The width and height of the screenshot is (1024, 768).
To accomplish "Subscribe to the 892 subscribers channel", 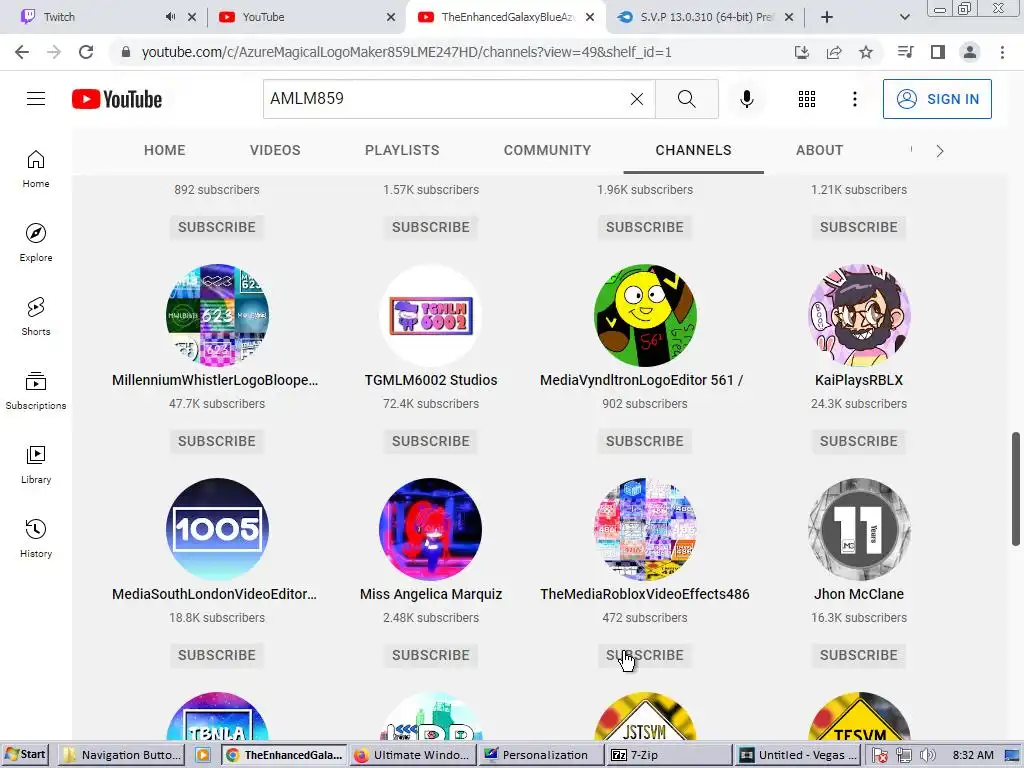I will (x=217, y=227).
